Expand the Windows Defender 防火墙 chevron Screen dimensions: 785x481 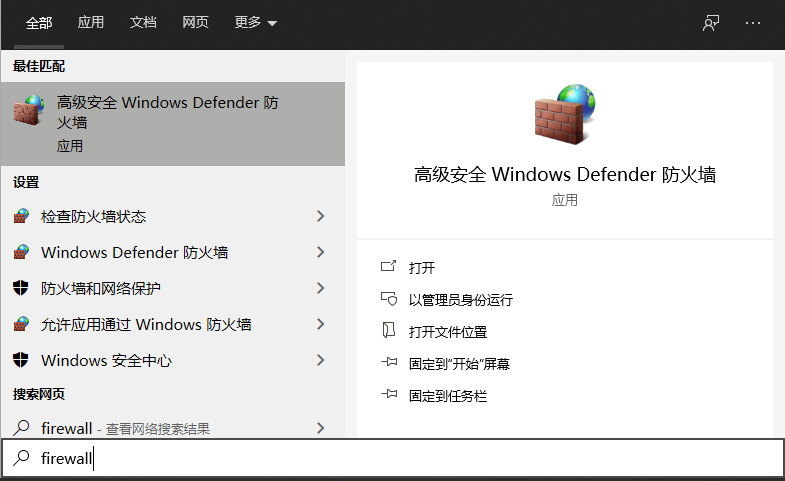(321, 252)
